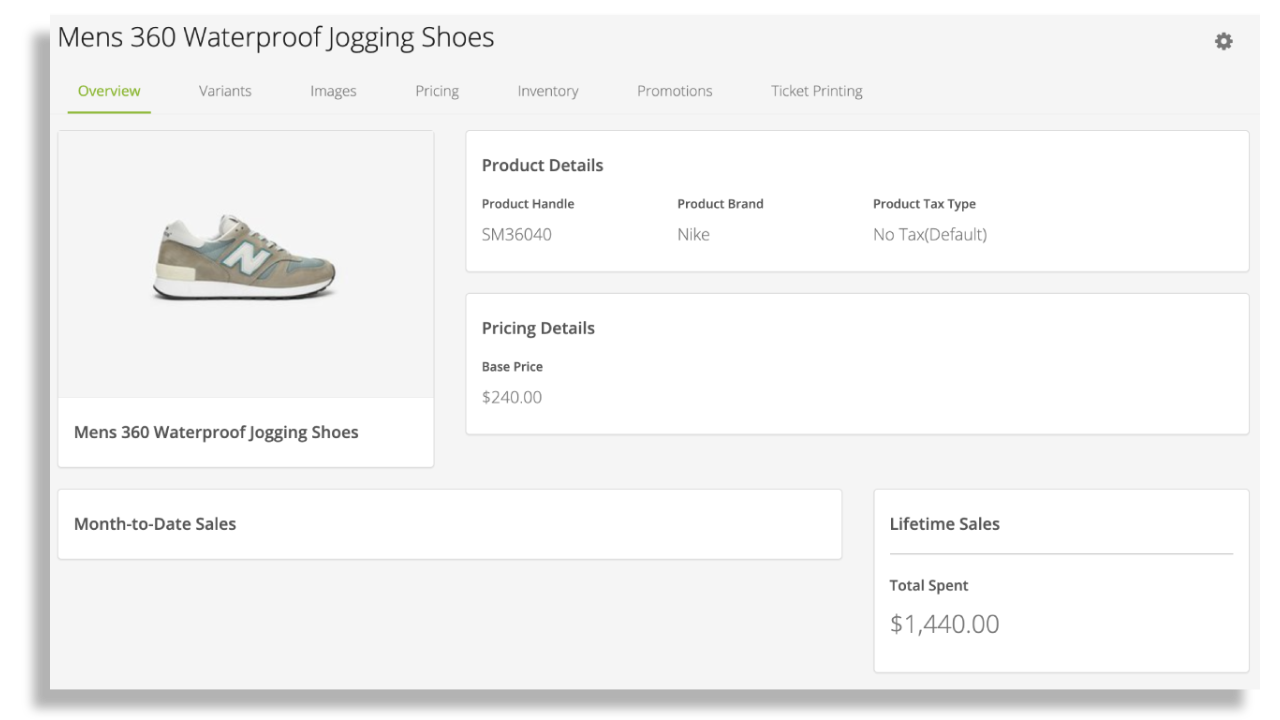
Task: Click the Product Brand label
Action: click(720, 204)
